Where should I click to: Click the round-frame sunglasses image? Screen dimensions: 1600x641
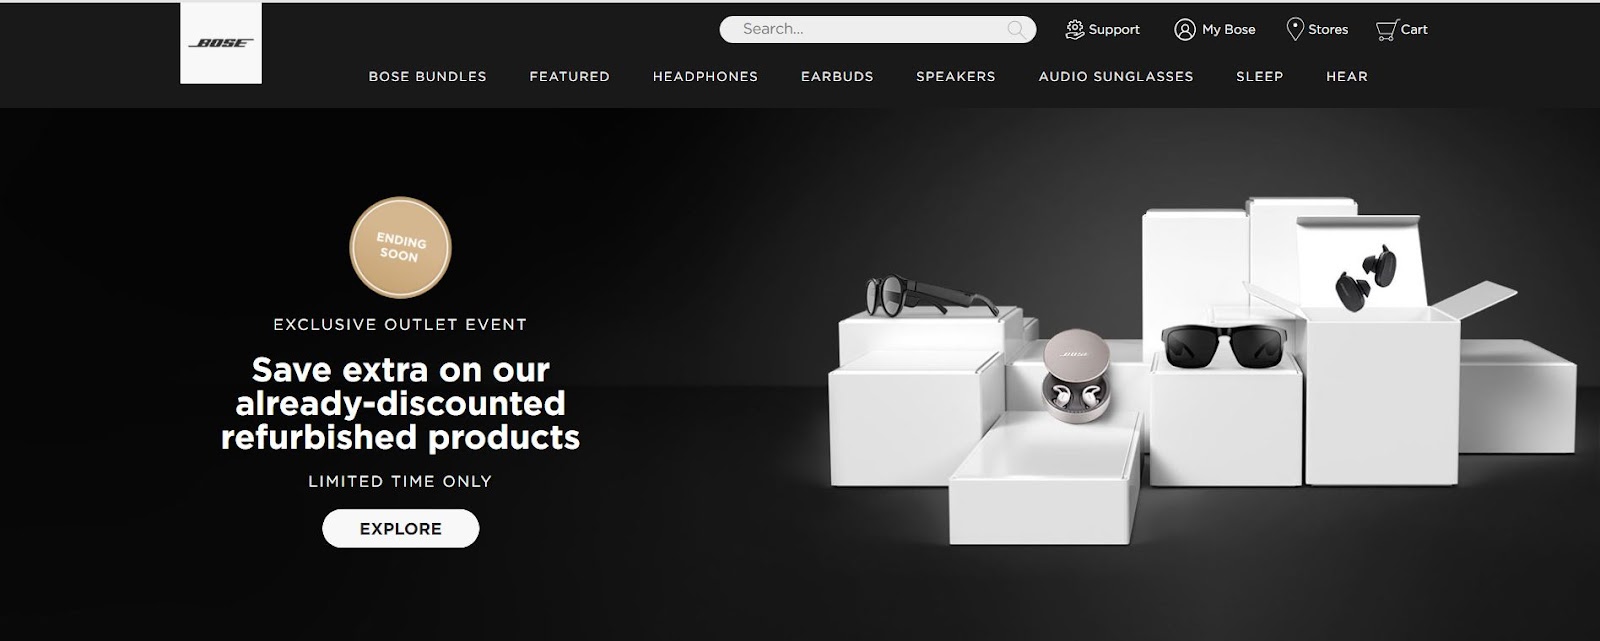click(930, 297)
